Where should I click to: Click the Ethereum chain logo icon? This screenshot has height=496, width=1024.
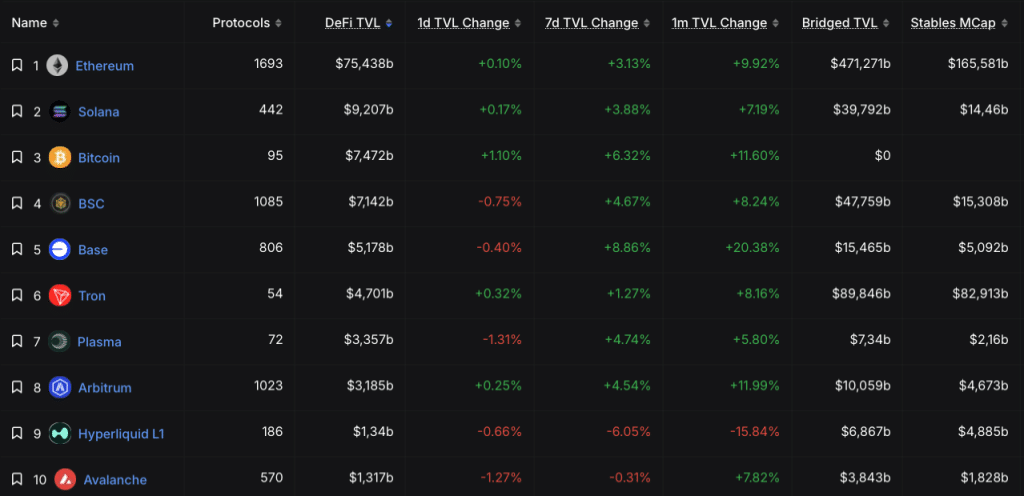pyautogui.click(x=57, y=65)
